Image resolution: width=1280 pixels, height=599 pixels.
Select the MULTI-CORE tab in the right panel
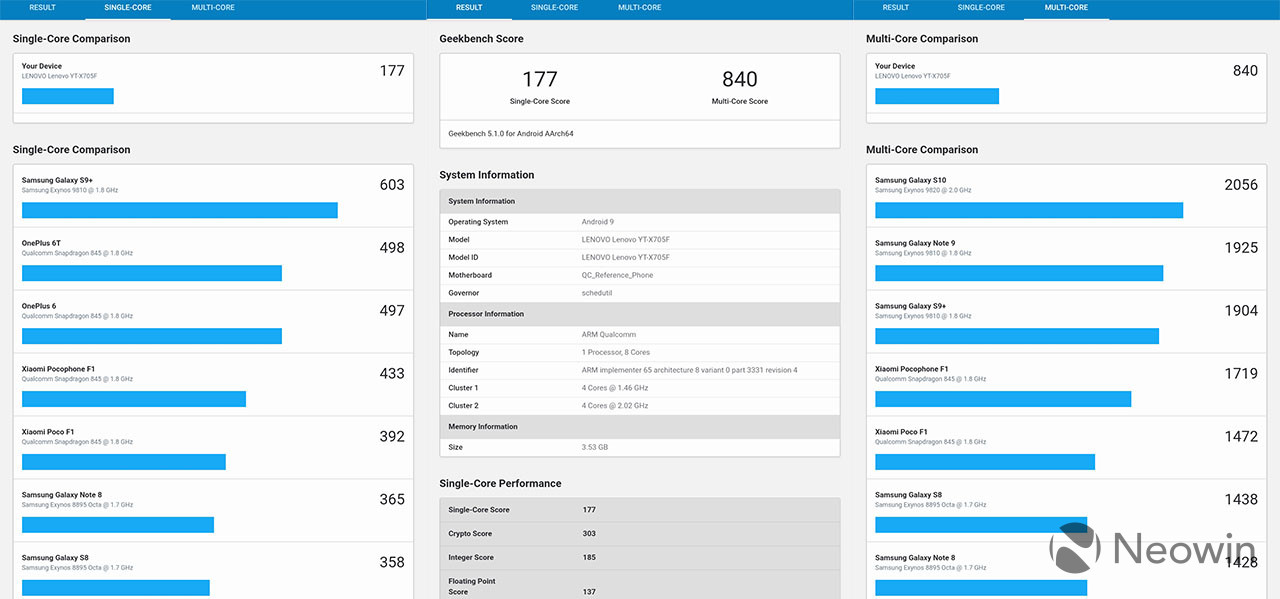1066,8
